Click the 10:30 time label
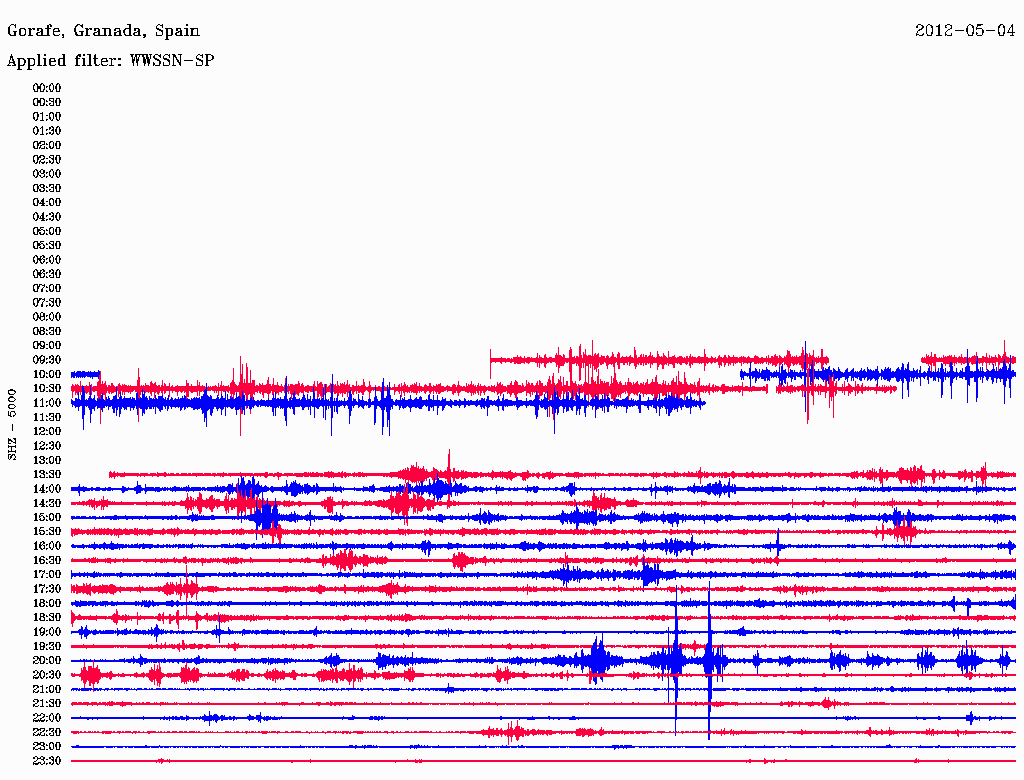The width and height of the screenshot is (1024, 780). tap(47, 389)
